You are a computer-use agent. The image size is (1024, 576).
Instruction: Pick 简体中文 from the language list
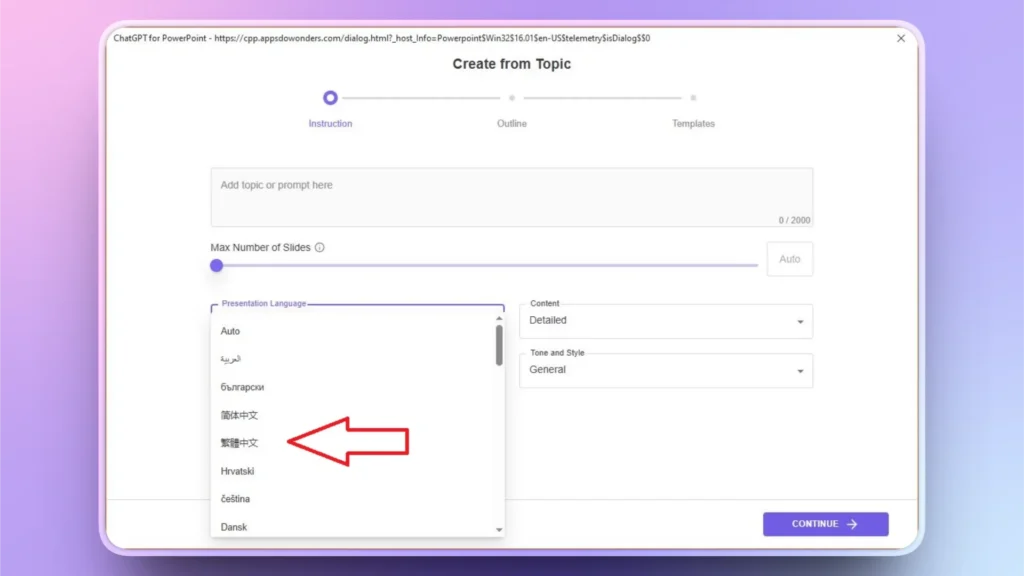240,415
